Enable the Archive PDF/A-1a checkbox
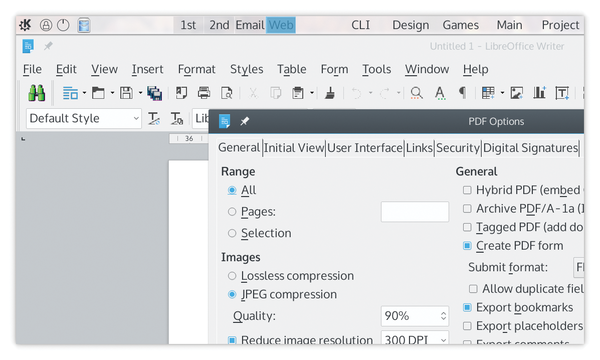The image size is (600, 360). [x=467, y=209]
